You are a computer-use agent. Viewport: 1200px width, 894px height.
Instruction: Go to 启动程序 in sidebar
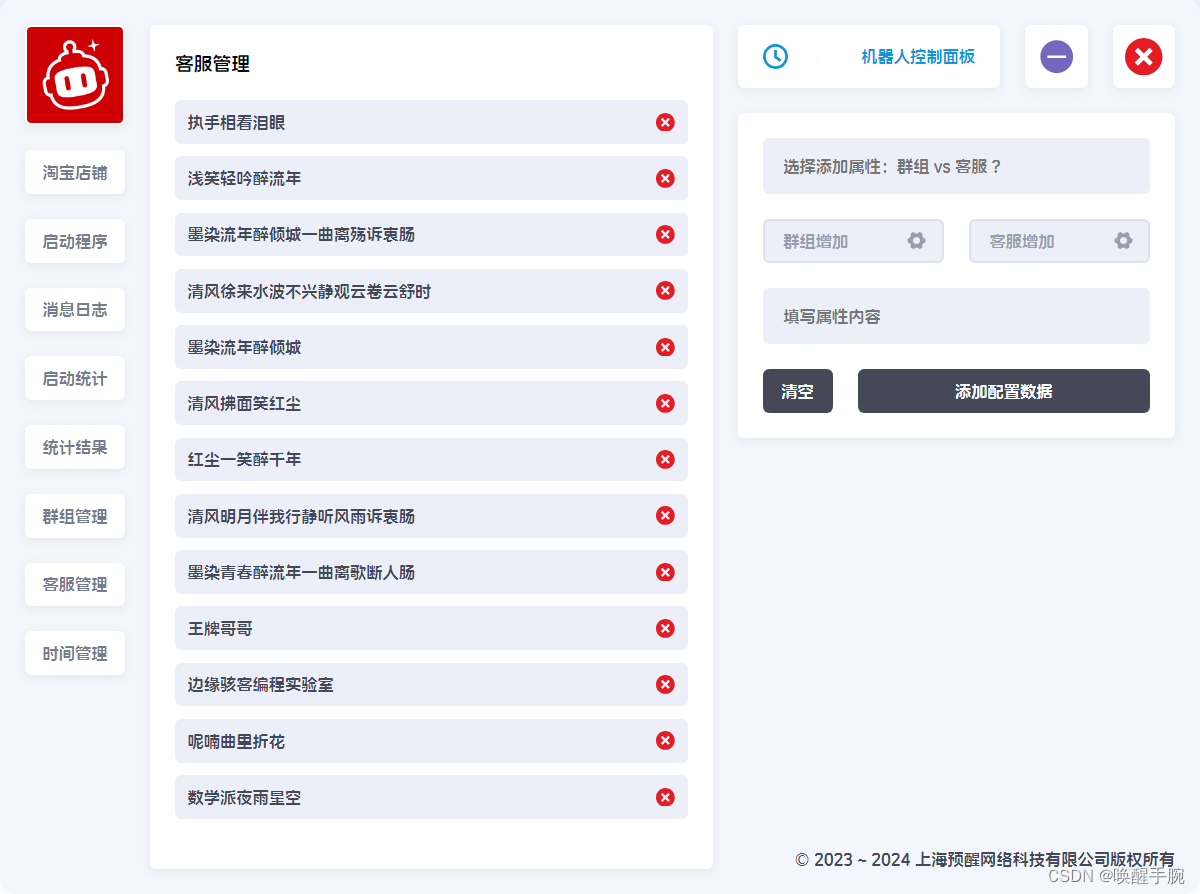[x=75, y=241]
